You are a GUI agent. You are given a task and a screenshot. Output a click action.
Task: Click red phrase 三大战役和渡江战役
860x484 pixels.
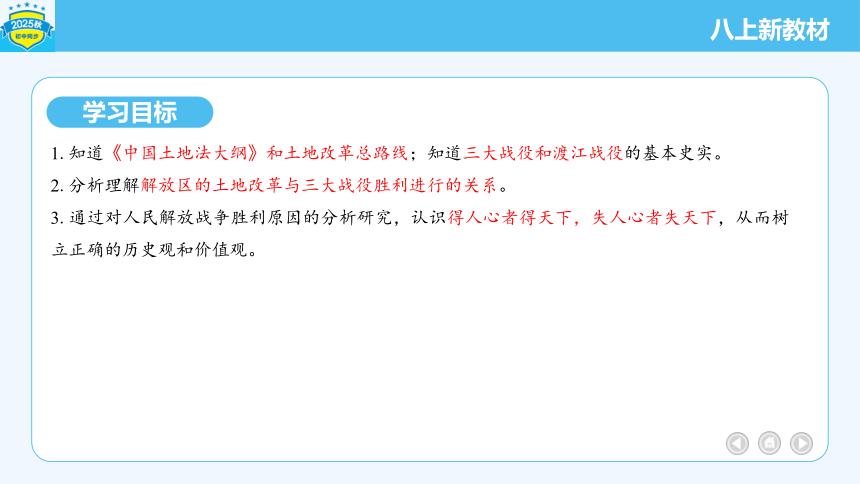tap(543, 153)
